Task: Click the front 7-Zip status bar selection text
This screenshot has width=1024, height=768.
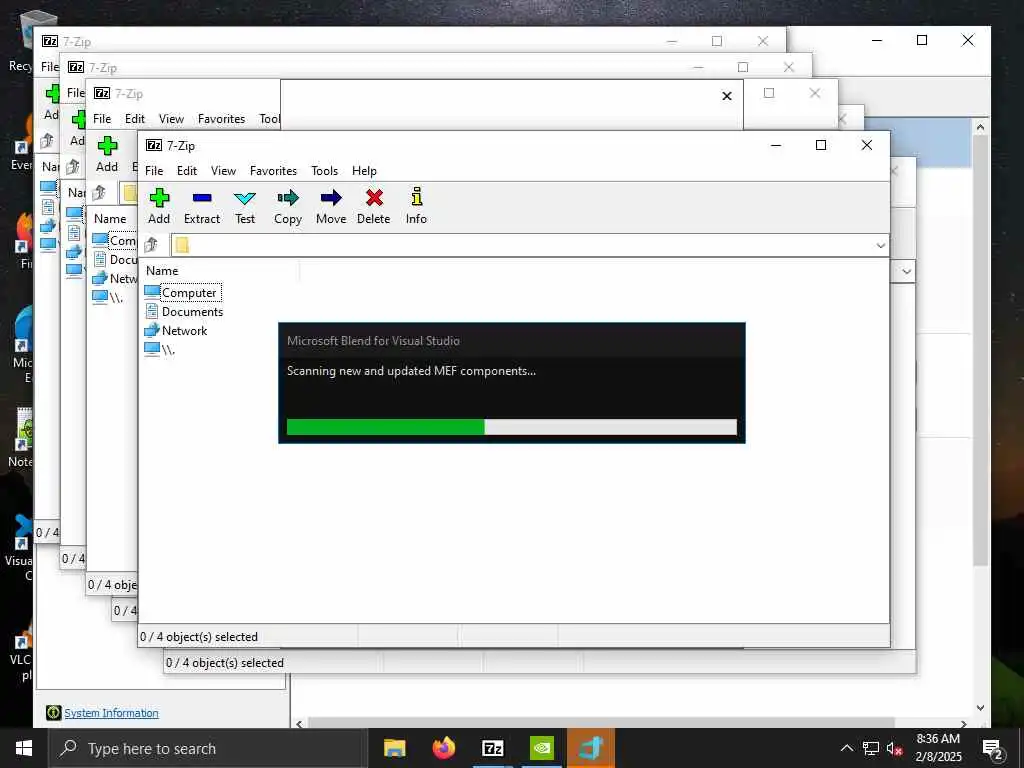Action: point(199,637)
